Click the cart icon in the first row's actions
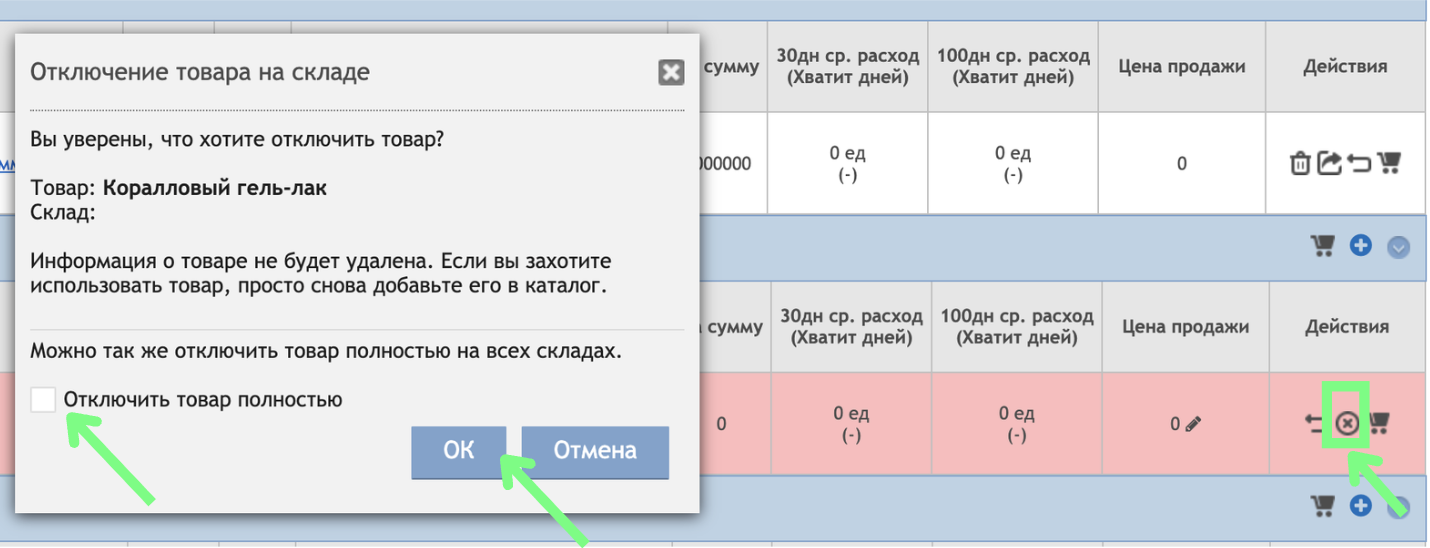Screen dimensions: 1430x548 point(1388,163)
